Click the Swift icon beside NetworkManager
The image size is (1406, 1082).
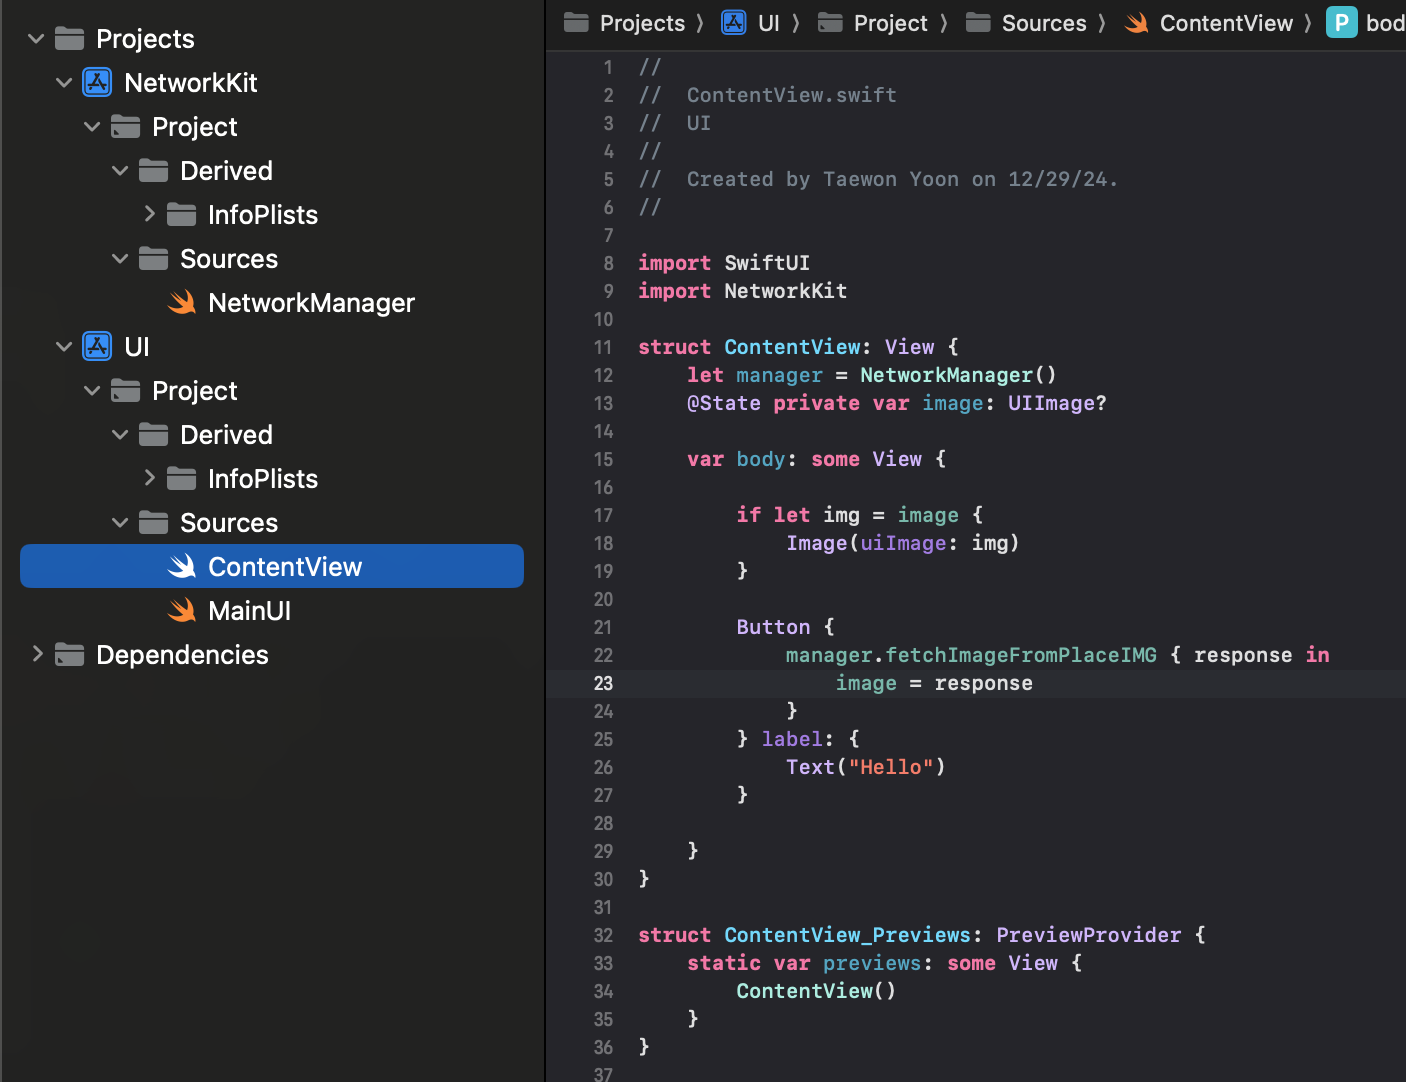pos(181,303)
